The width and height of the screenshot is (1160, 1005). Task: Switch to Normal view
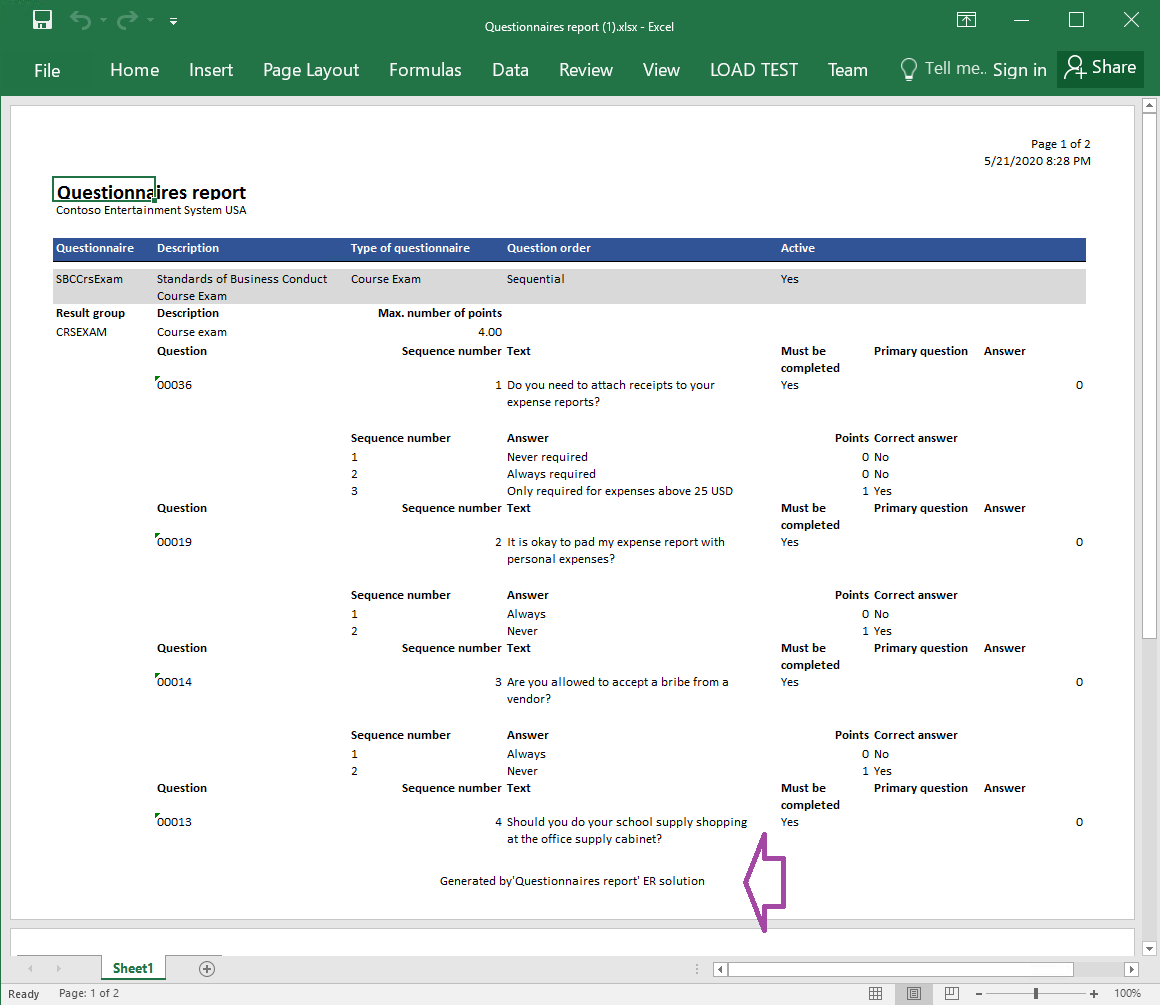tap(876, 994)
